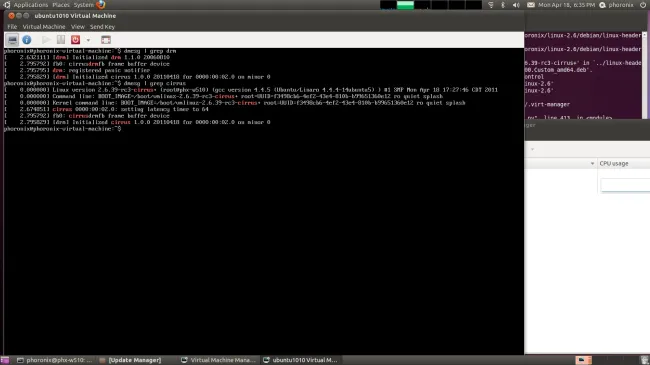Screen dimensions: 650x365
Task: Open the View menu
Action: click(x=78, y=27)
